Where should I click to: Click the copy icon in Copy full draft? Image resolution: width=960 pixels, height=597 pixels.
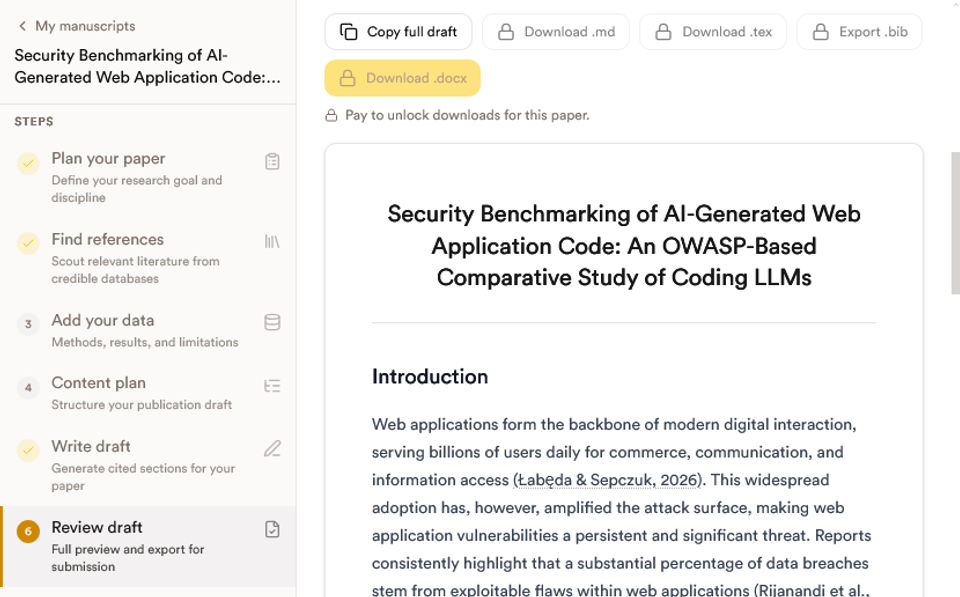349,32
